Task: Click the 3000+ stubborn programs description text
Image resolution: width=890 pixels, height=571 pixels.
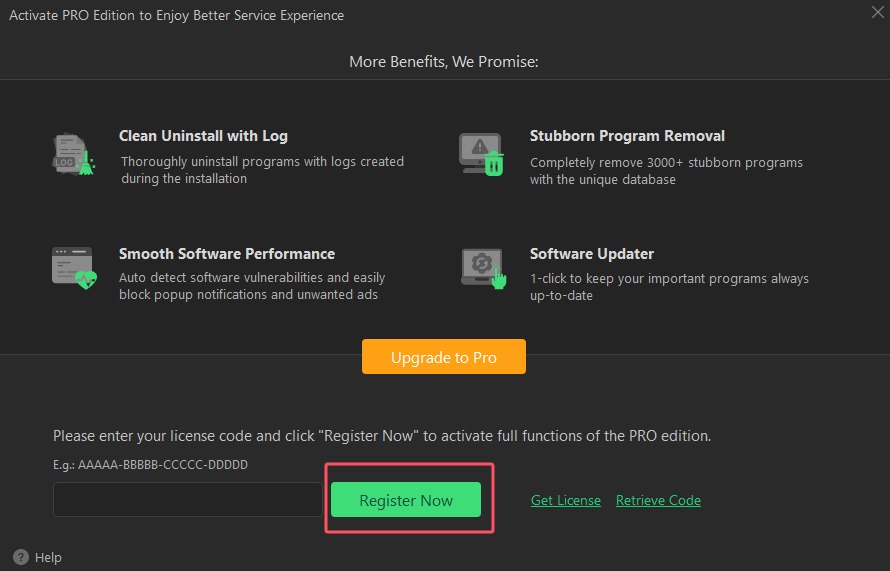Action: click(666, 171)
